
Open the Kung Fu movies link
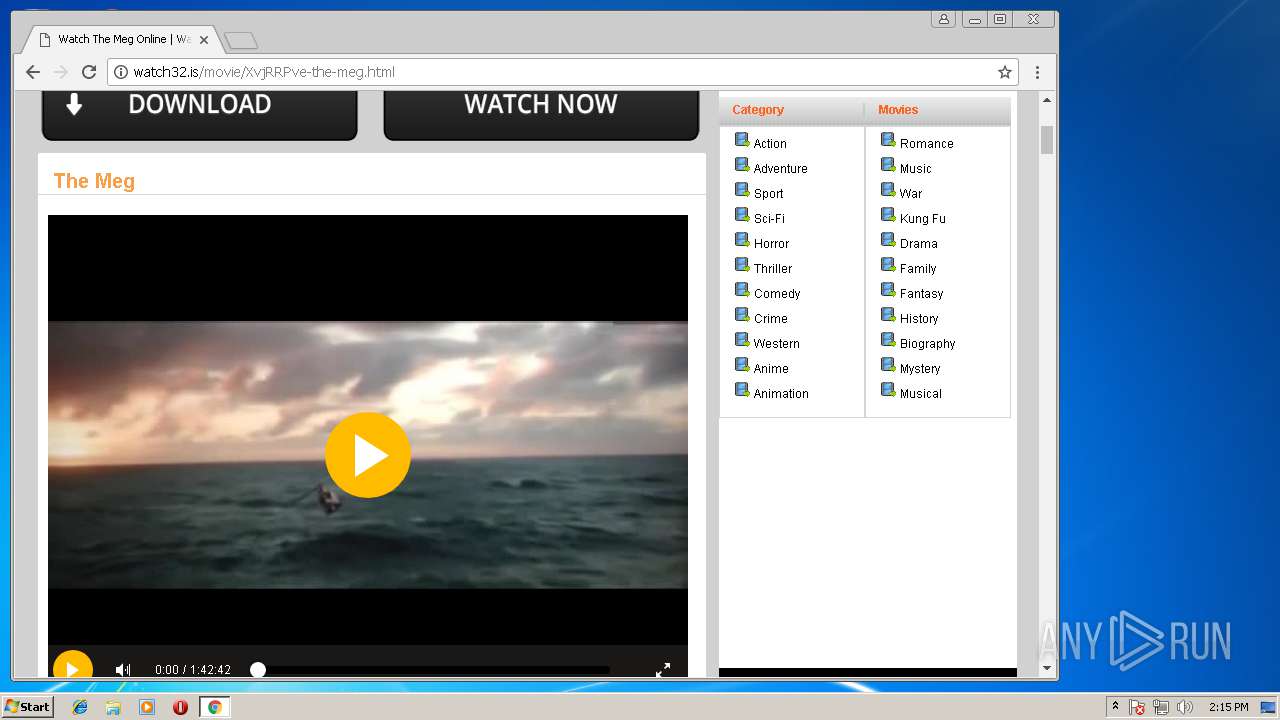[x=922, y=219]
